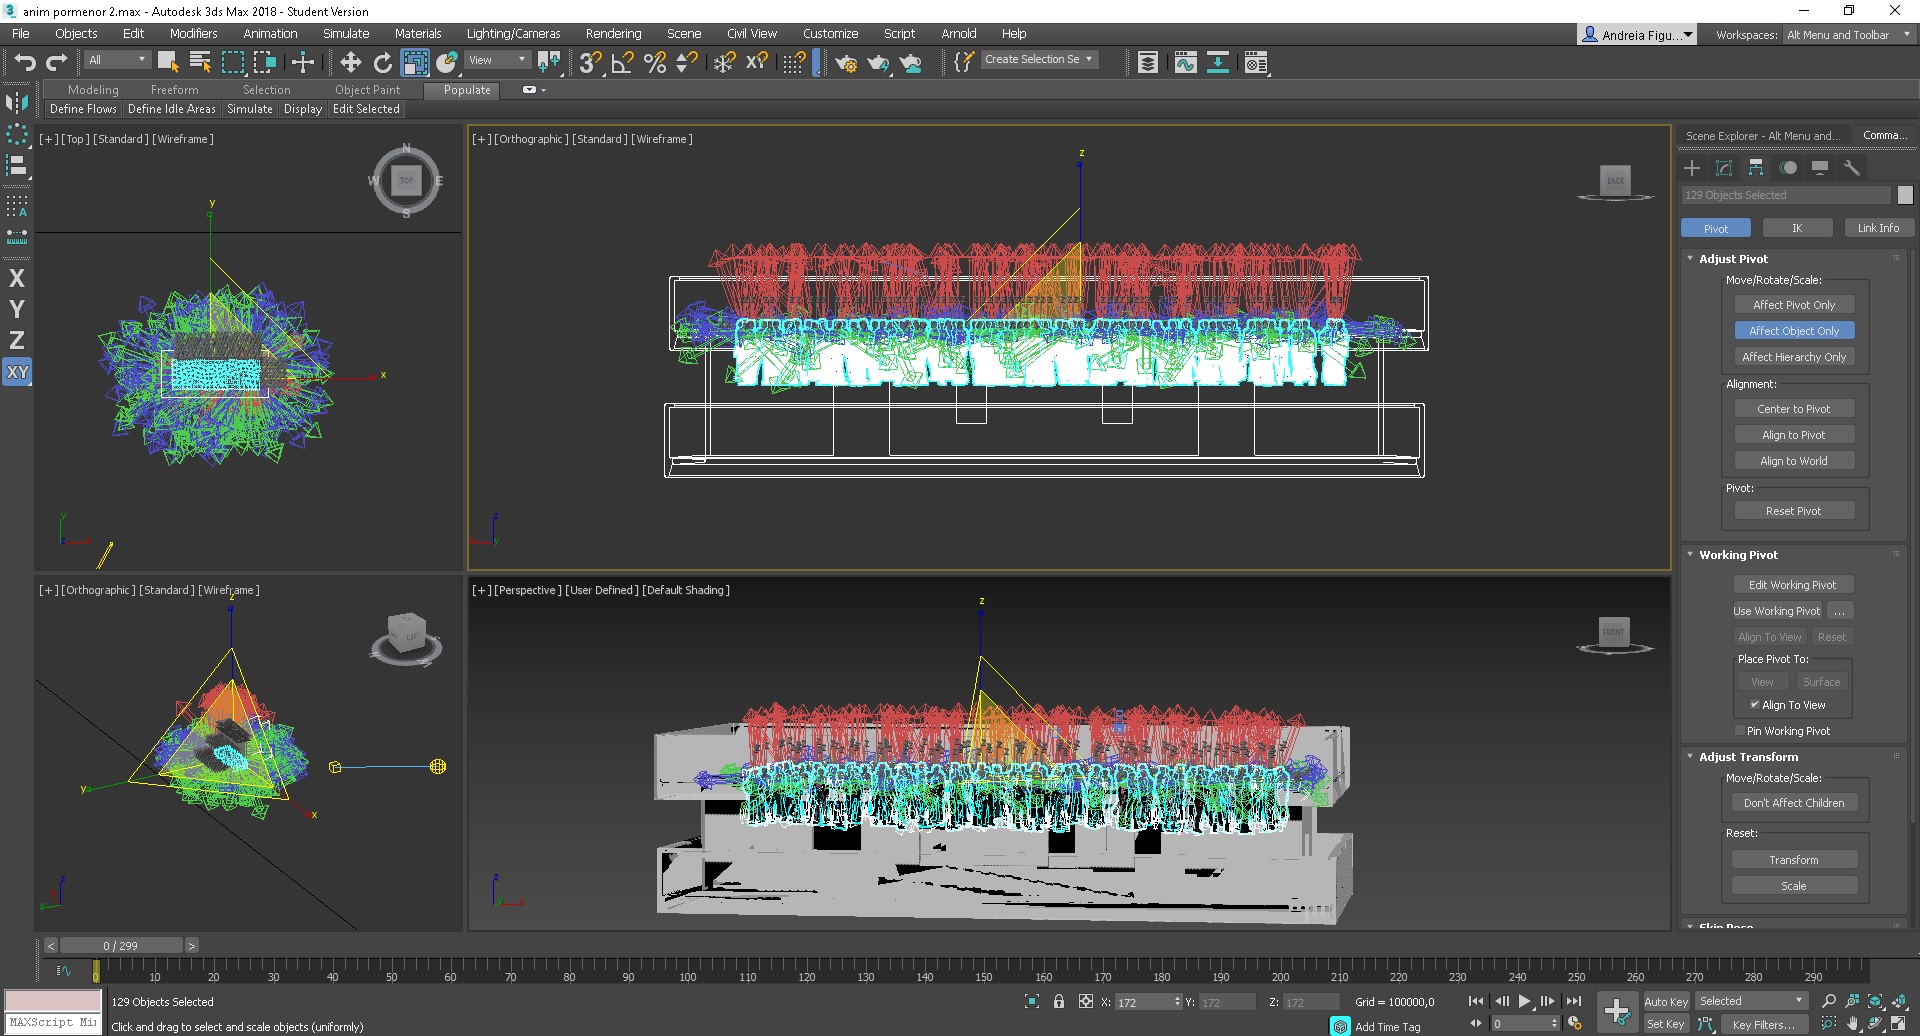Open the Modifiers menu
This screenshot has height=1036, width=1920.
(x=193, y=33)
